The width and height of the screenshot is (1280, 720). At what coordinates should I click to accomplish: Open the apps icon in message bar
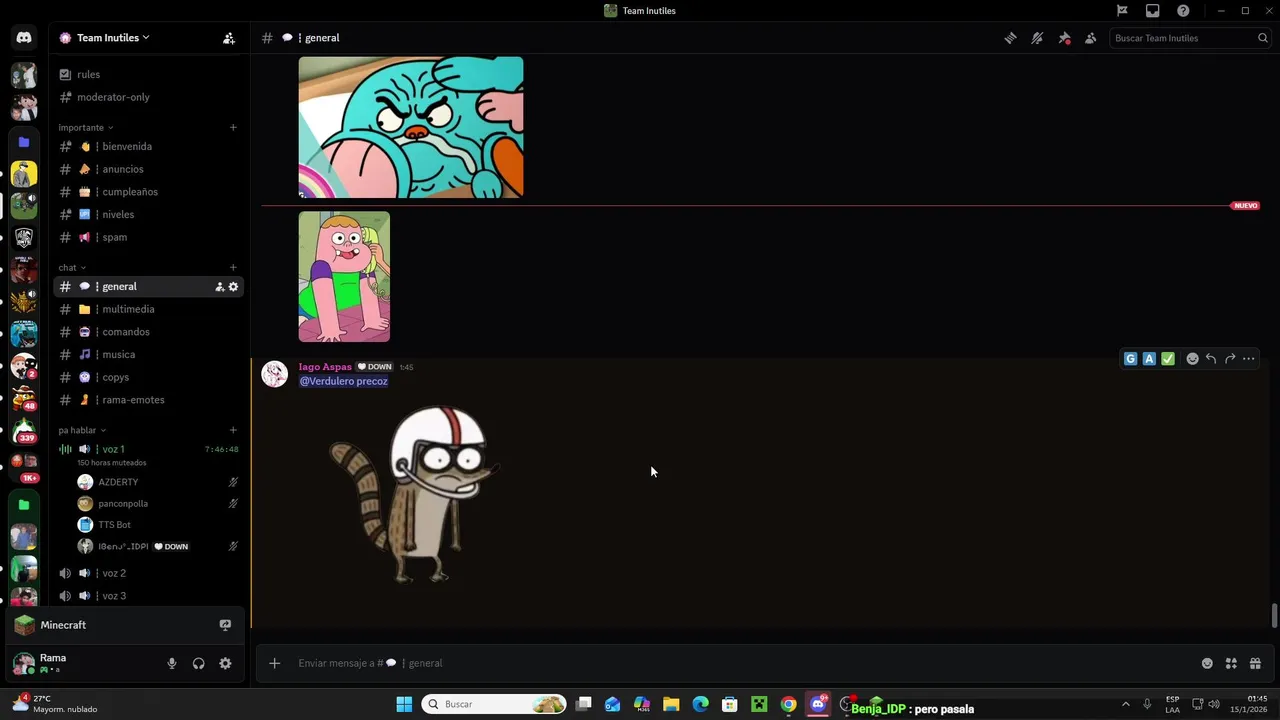(x=1231, y=663)
